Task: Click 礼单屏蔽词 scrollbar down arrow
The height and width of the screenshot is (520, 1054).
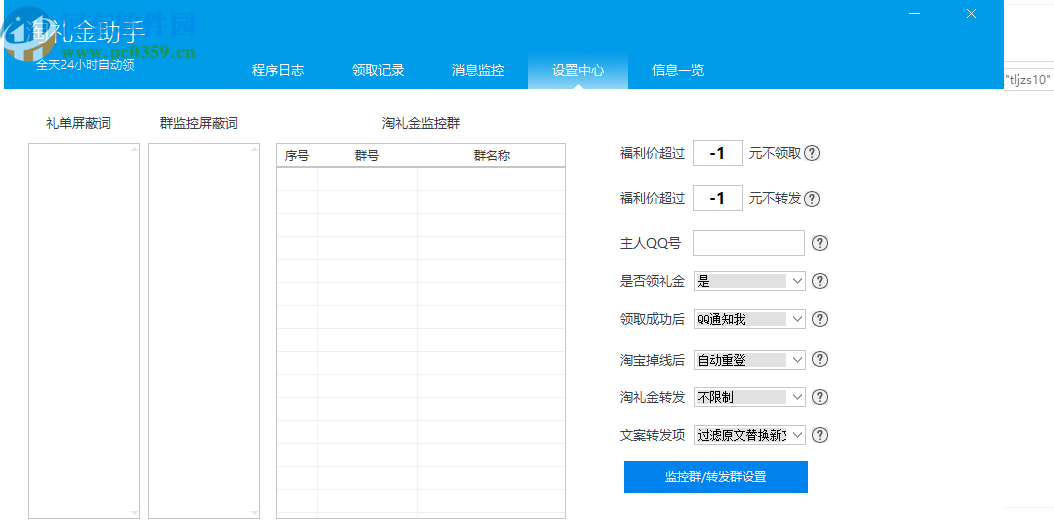Action: (134, 512)
